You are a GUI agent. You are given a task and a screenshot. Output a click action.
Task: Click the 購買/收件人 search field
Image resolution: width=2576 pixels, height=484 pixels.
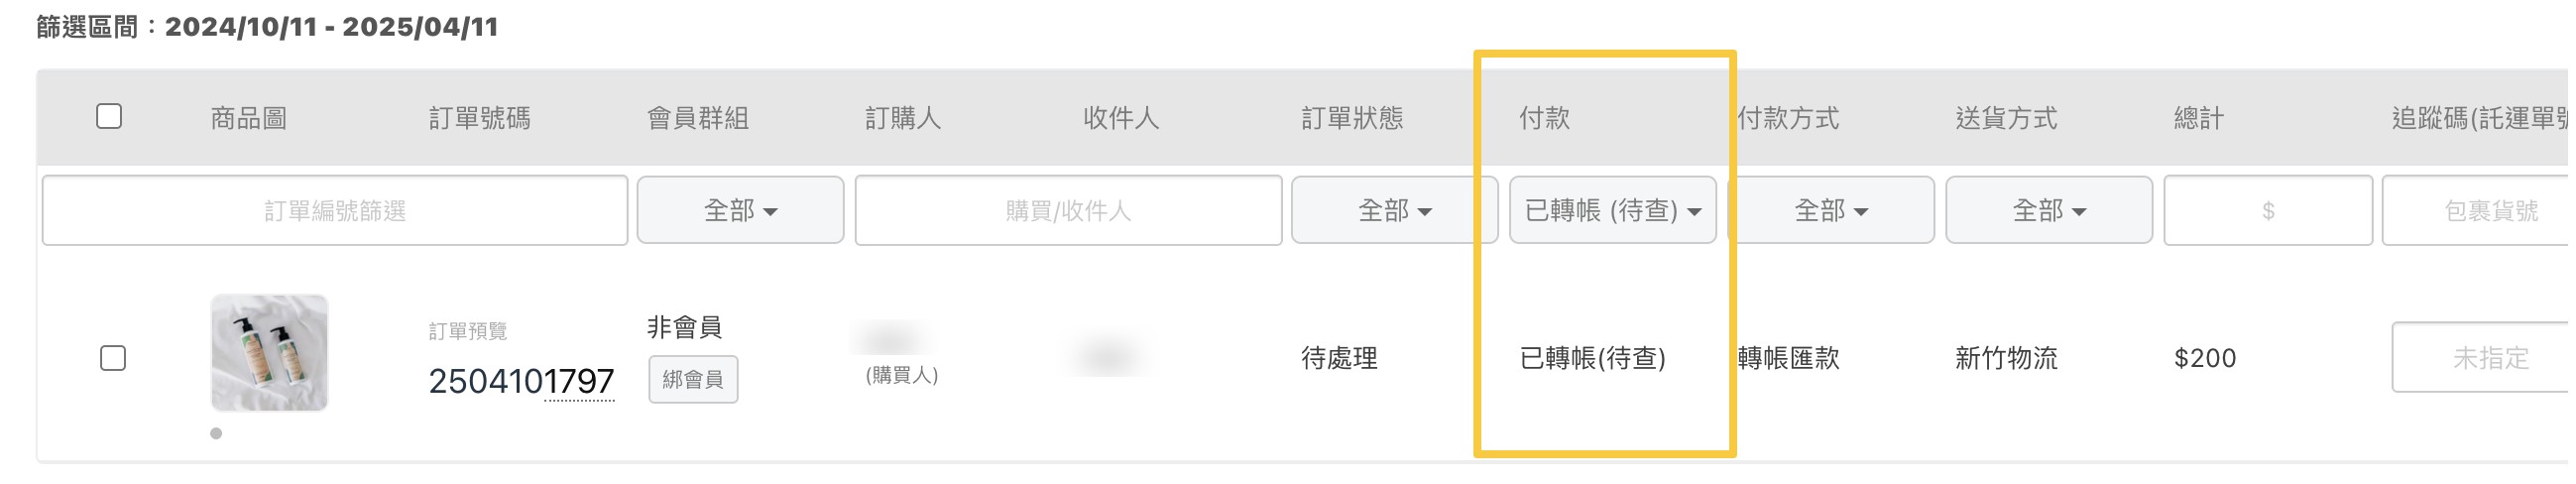click(1068, 210)
